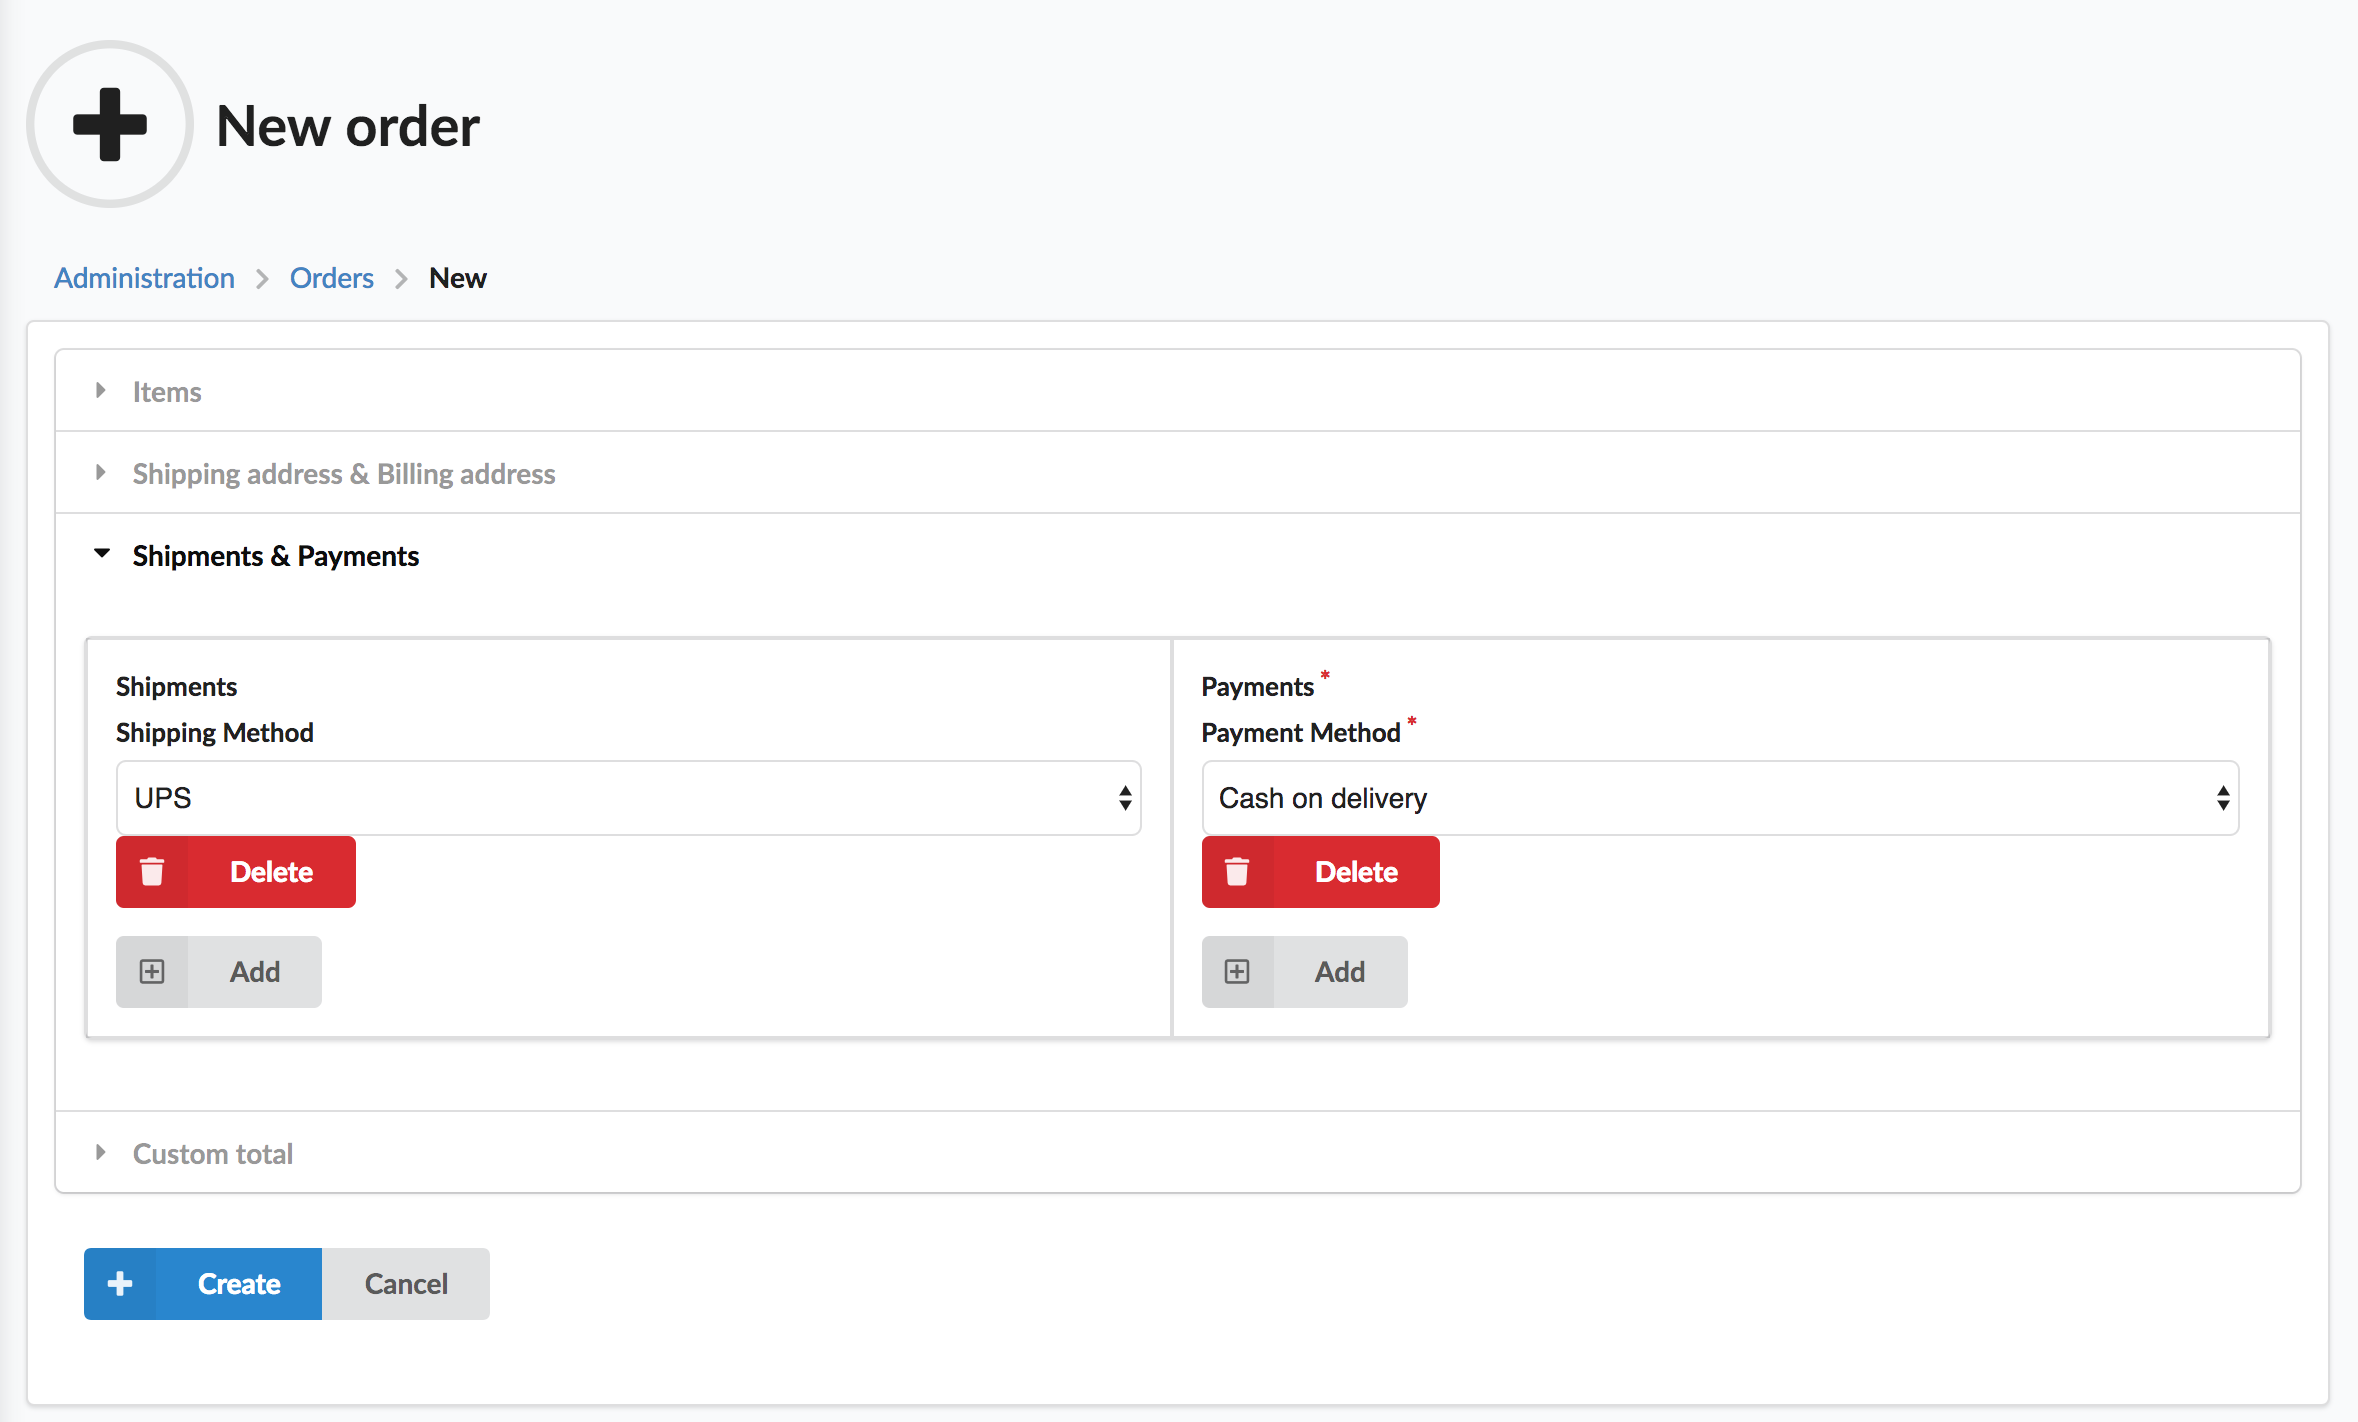The image size is (2358, 1422).
Task: Click the Cancel button to discard
Action: point(406,1284)
